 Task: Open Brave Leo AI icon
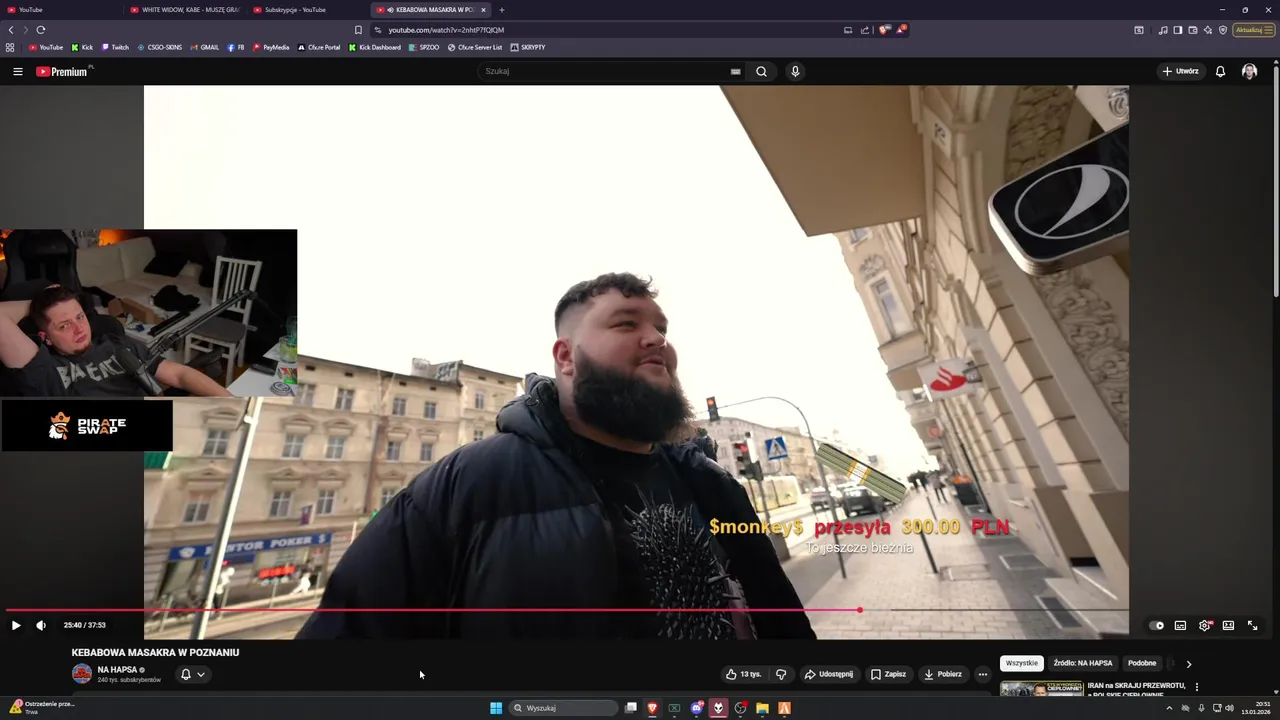pos(1208,30)
